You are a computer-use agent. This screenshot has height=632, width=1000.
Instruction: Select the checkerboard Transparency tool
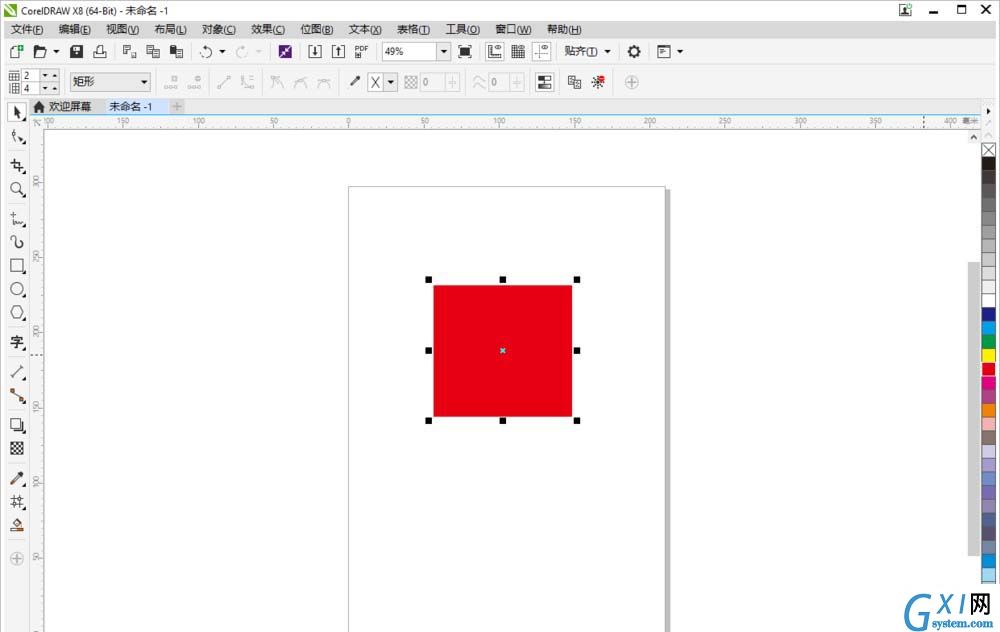tap(17, 449)
